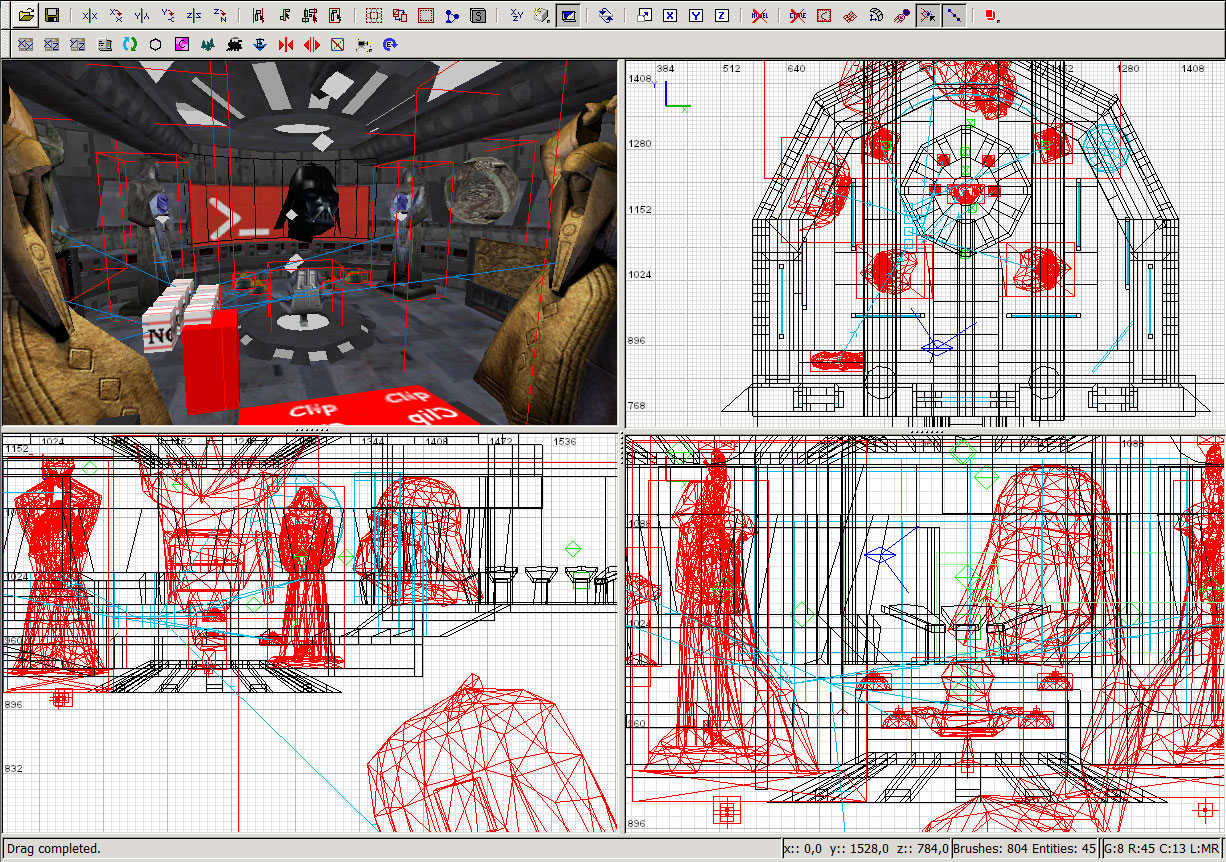Click red outward arrows split icon
The width and height of the screenshot is (1226, 862).
[312, 44]
